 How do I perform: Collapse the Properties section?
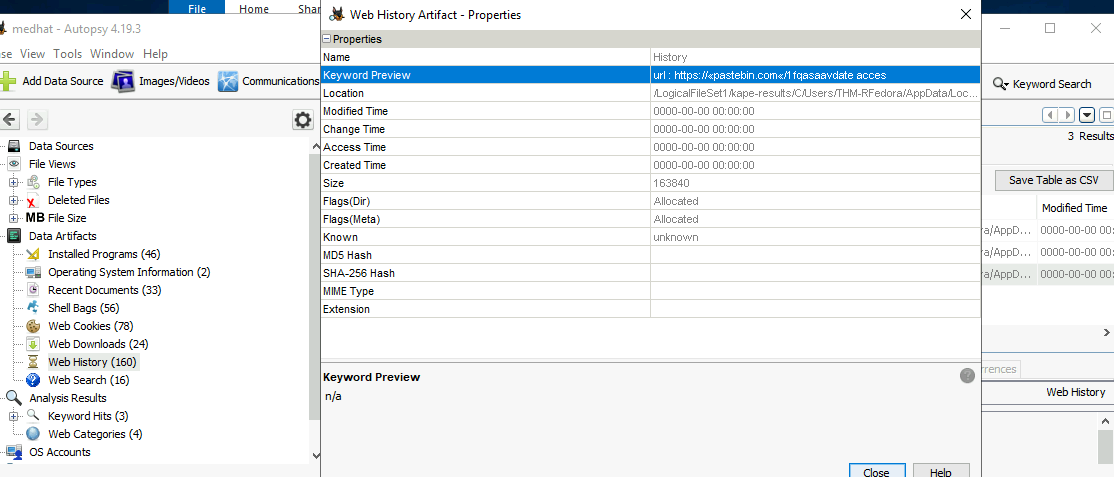click(x=326, y=39)
